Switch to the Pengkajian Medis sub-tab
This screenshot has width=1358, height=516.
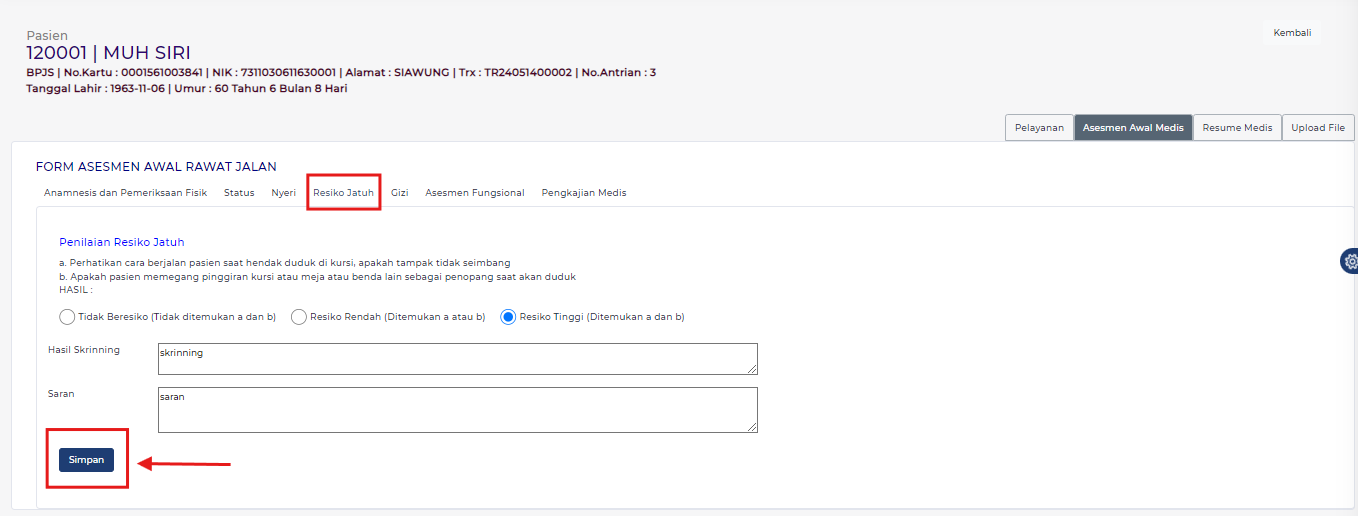coord(583,193)
